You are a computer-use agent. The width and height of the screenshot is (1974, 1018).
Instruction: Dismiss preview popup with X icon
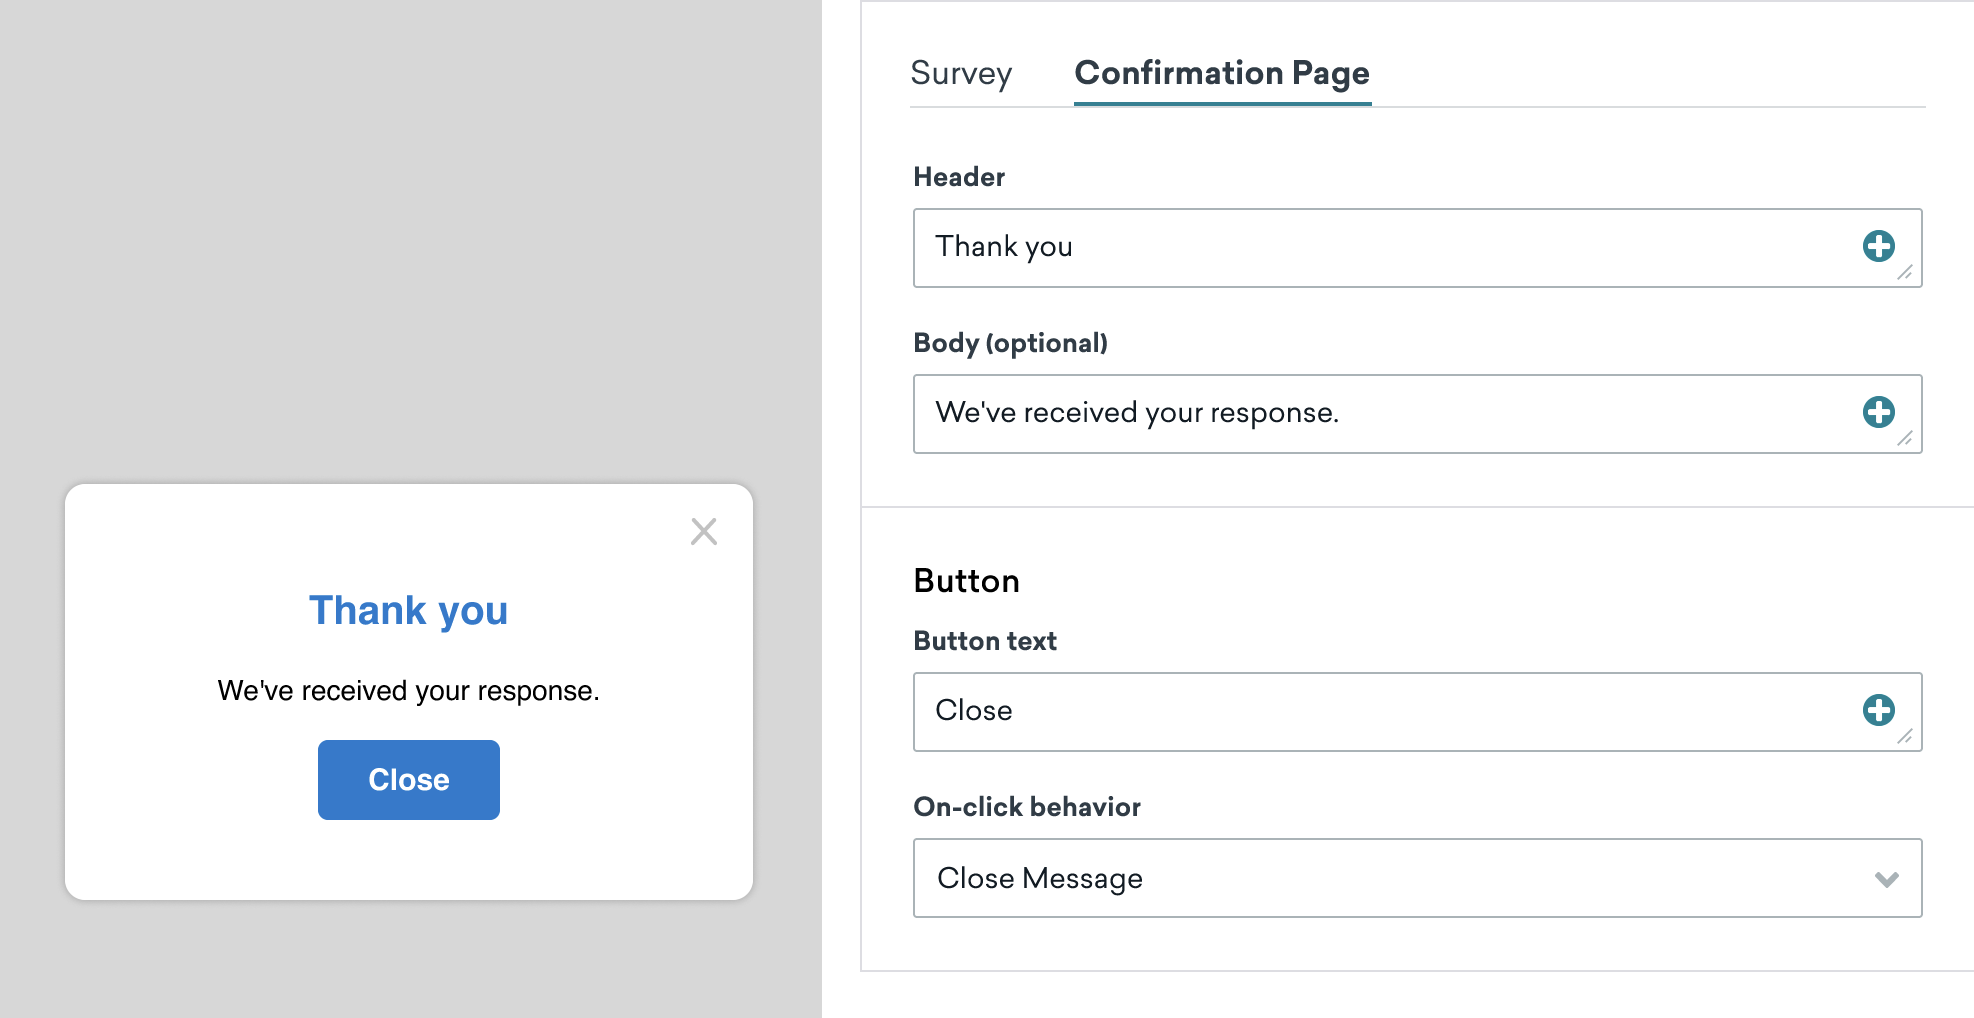click(704, 531)
